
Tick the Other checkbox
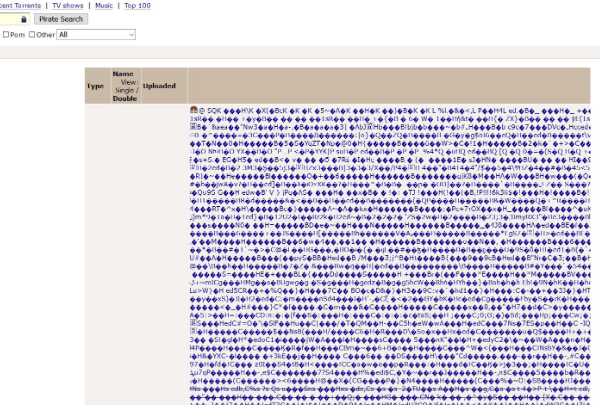[x=32, y=34]
